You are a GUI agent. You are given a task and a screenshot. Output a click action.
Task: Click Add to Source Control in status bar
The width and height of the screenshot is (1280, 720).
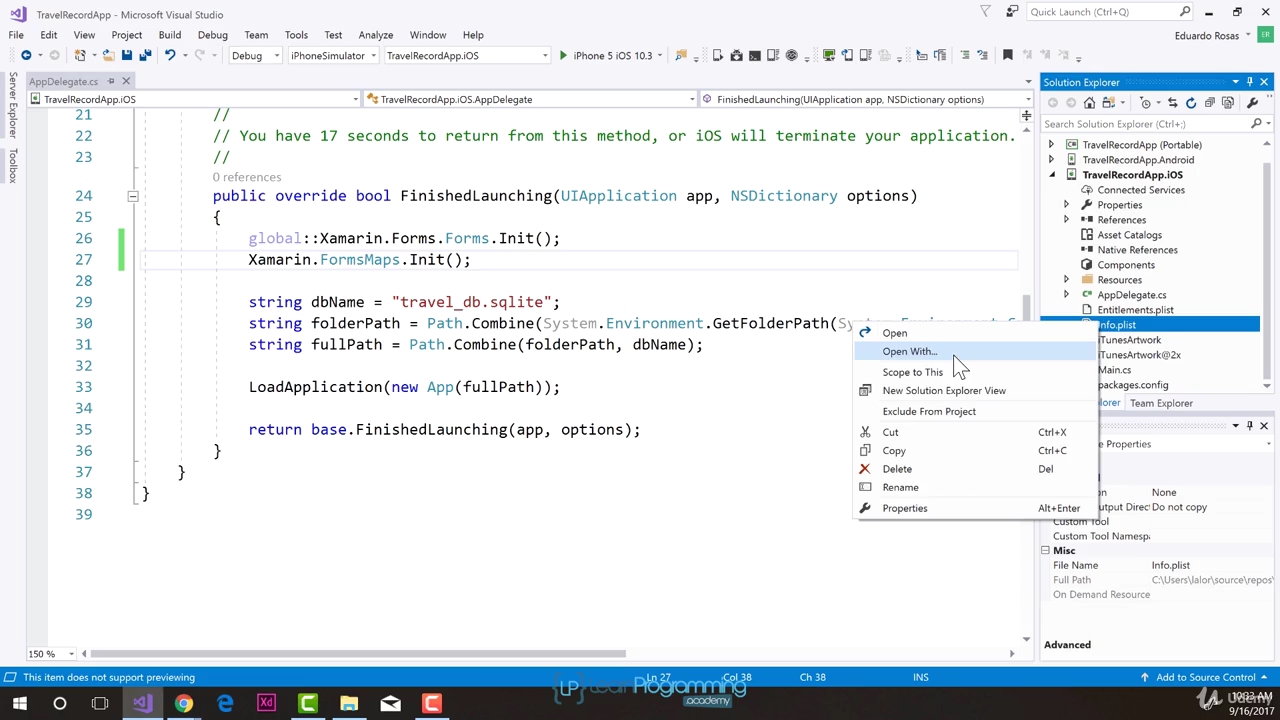point(1205,677)
